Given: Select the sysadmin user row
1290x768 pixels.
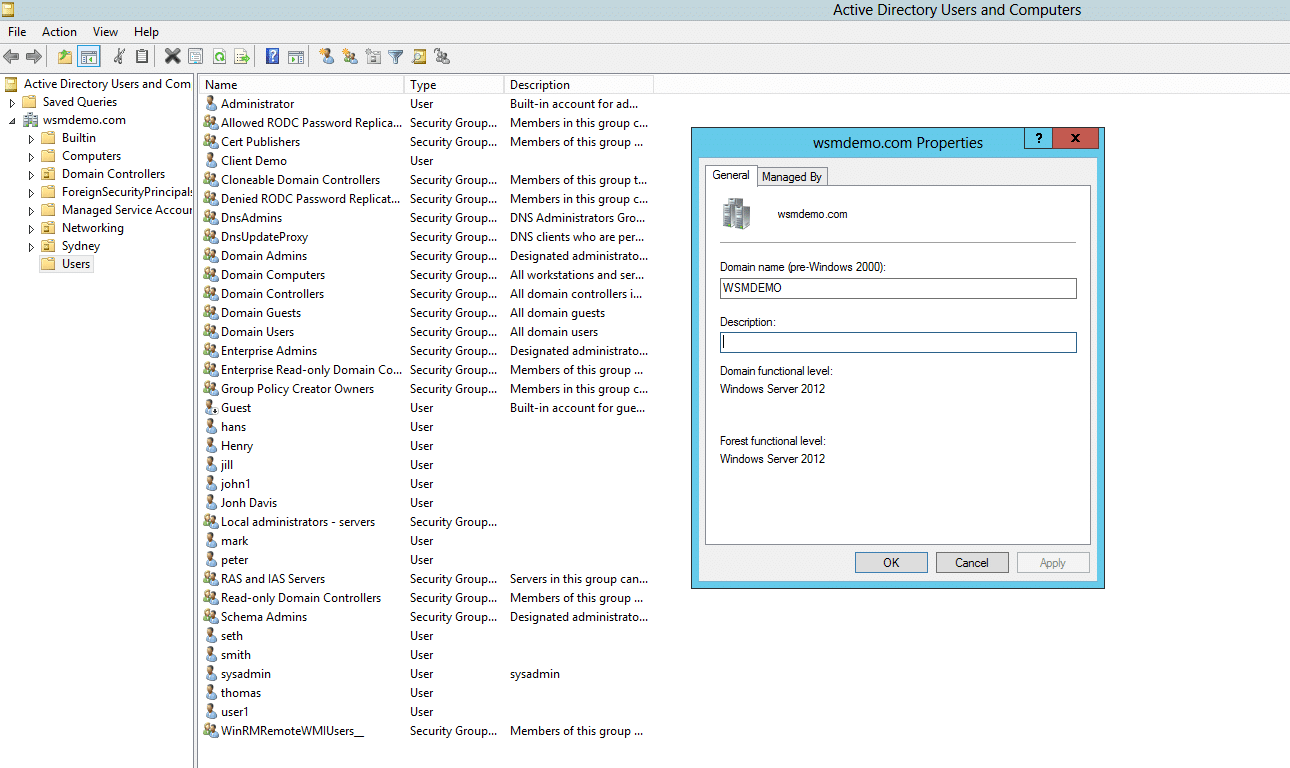Looking at the screenshot, I should [426, 674].
